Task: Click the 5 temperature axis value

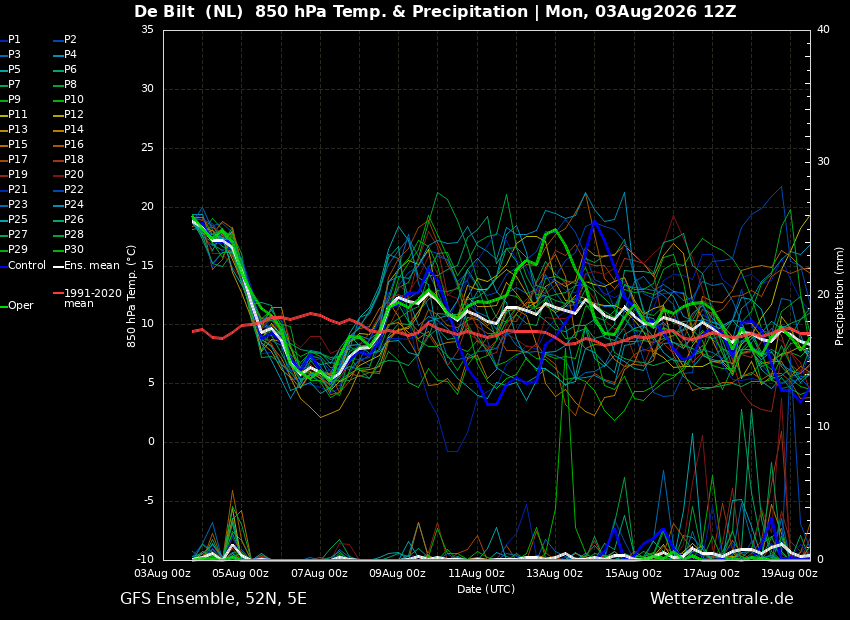Action: [151, 383]
